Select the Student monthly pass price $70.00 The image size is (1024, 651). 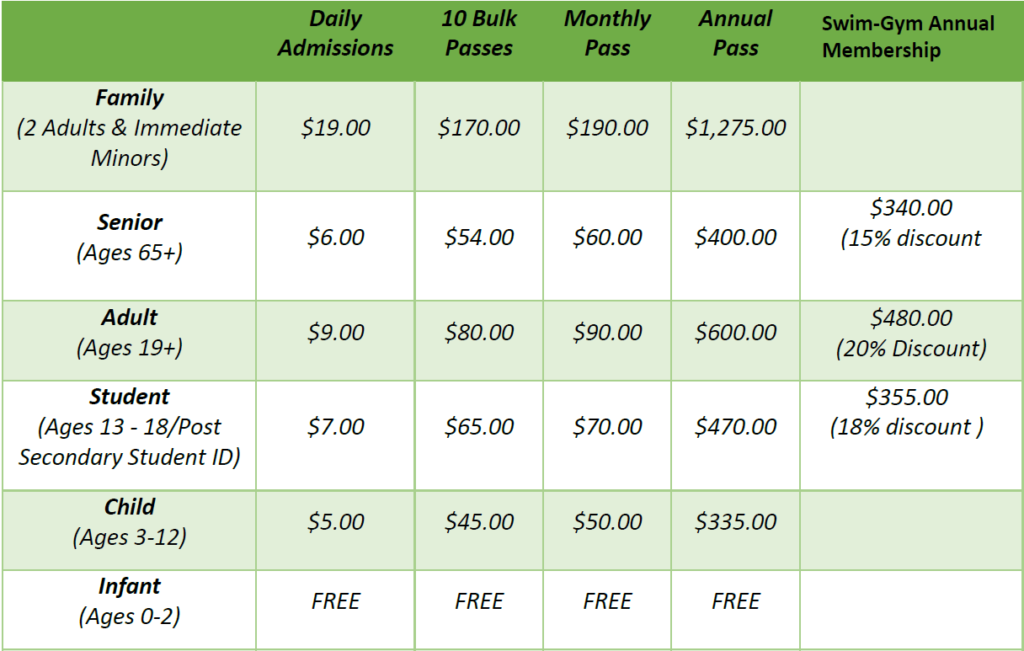click(607, 427)
